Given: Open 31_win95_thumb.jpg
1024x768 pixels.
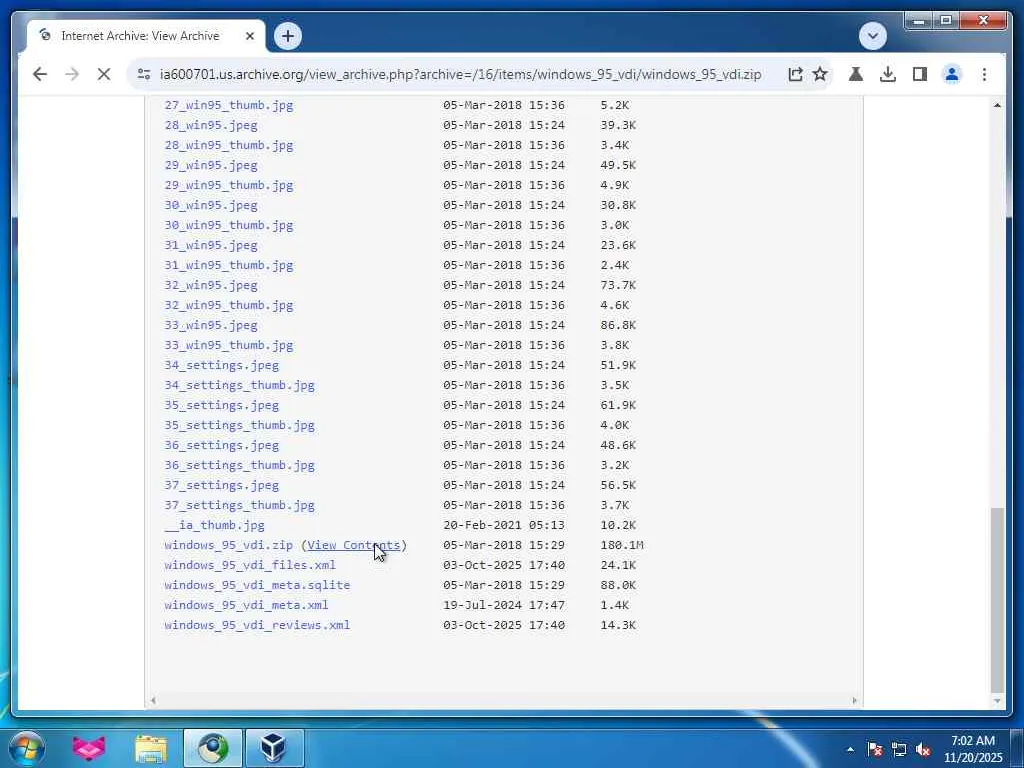Looking at the screenshot, I should tap(229, 265).
